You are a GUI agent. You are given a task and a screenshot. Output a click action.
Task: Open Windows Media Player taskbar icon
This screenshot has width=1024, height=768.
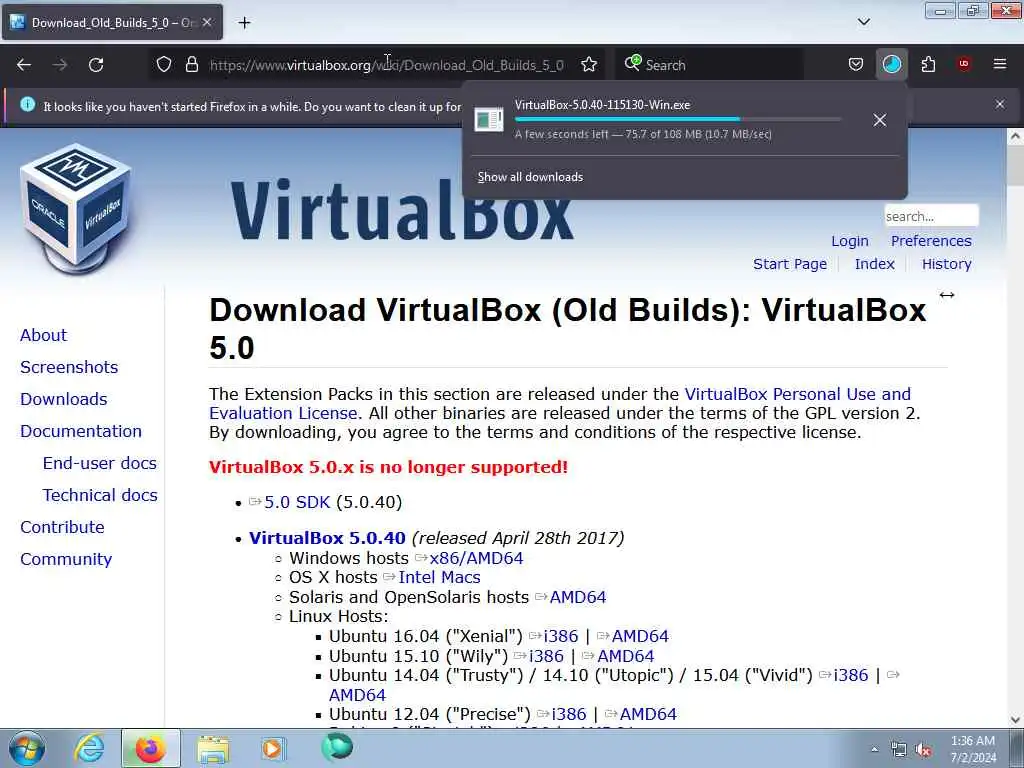274,748
